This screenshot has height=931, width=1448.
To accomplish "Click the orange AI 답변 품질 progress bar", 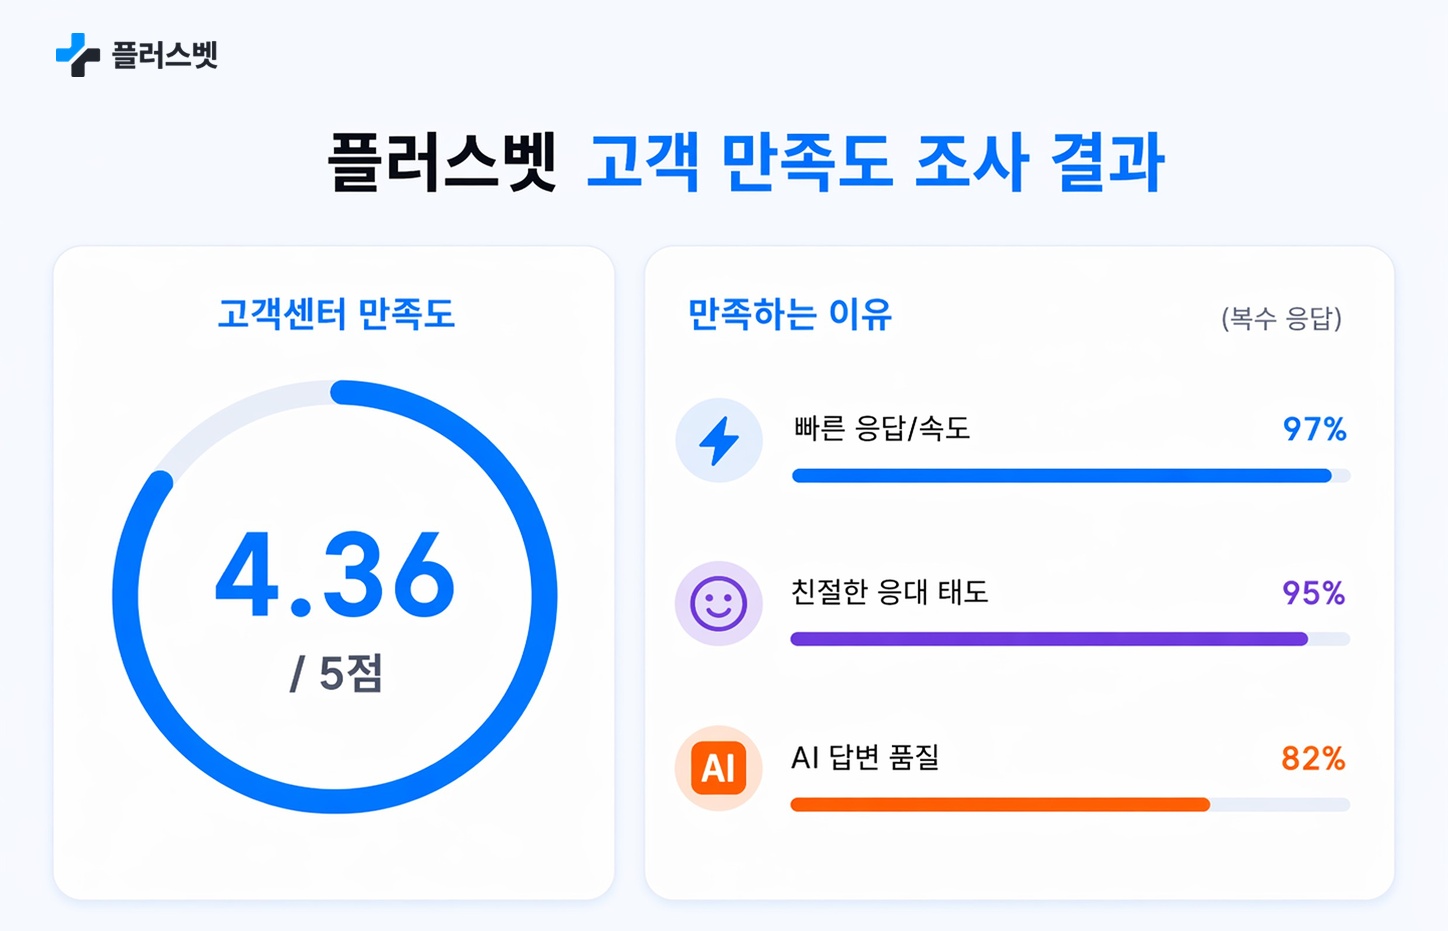I will click(x=1000, y=805).
